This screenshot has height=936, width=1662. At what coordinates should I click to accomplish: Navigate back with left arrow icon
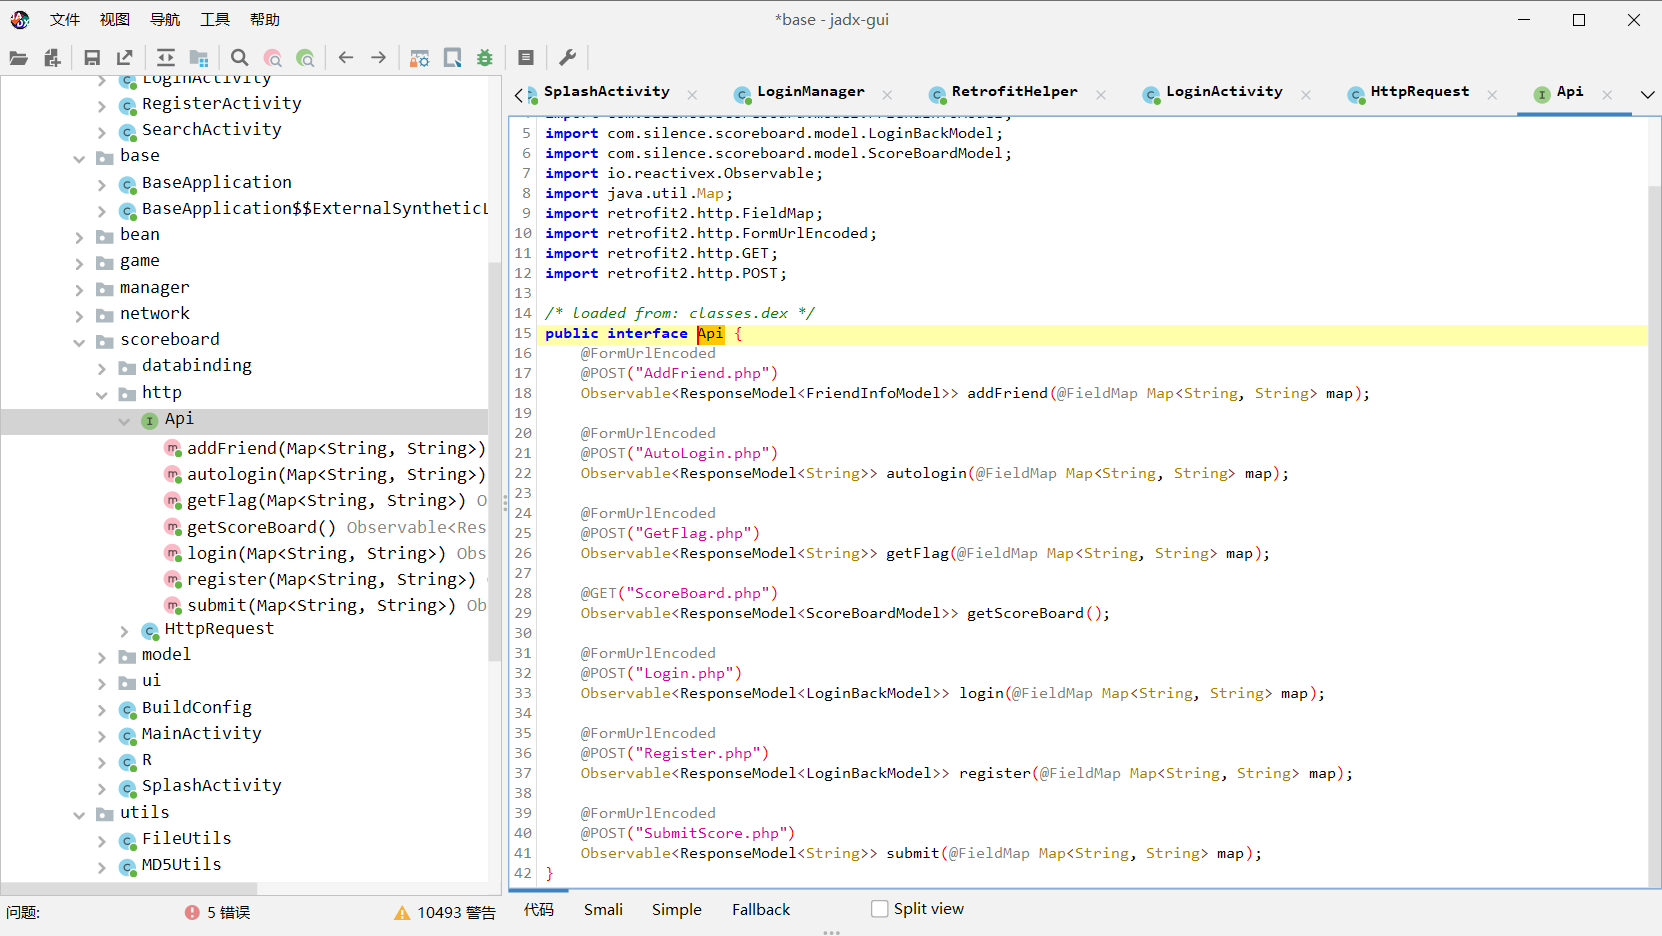coord(346,58)
